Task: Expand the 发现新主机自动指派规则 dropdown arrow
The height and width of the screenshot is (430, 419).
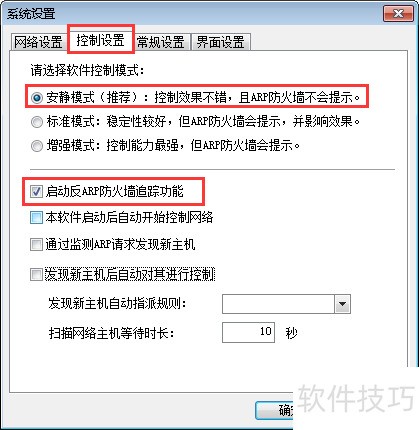Action: tap(342, 304)
